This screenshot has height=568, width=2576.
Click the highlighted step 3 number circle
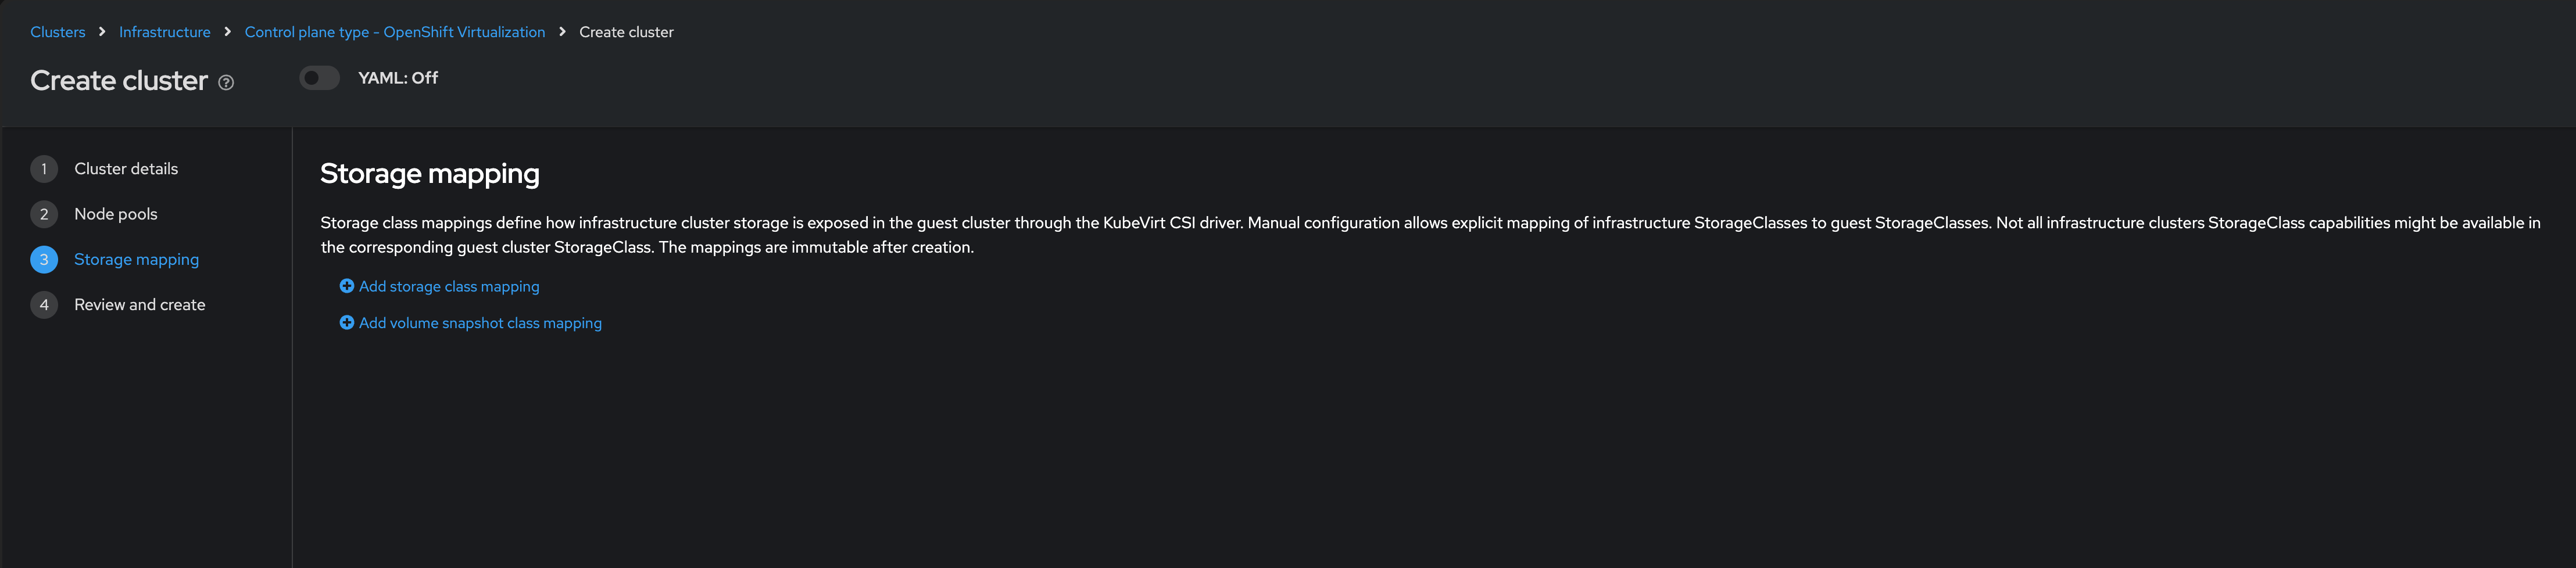44,259
